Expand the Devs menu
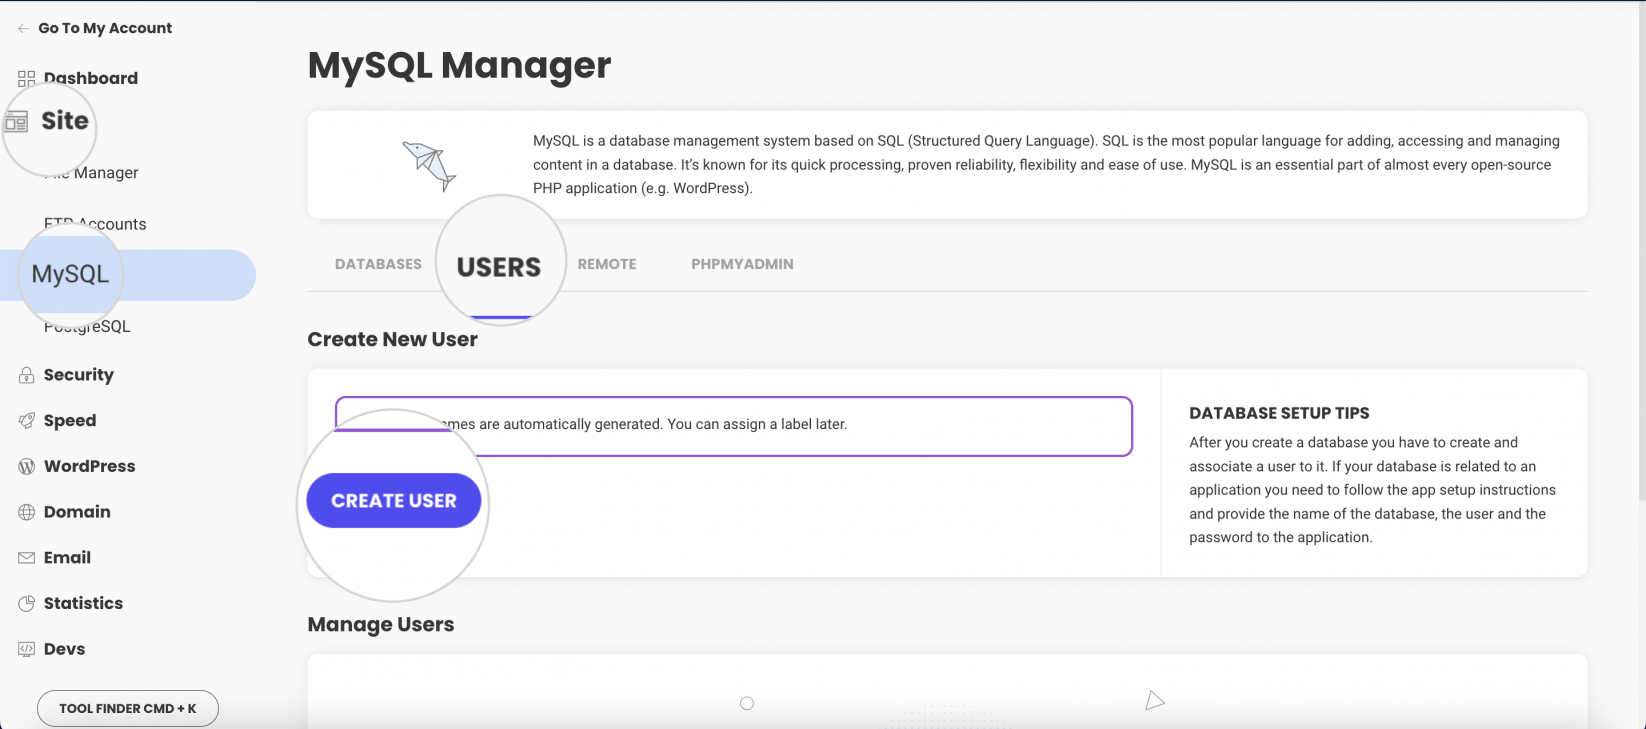The height and width of the screenshot is (729, 1646). coord(64,649)
